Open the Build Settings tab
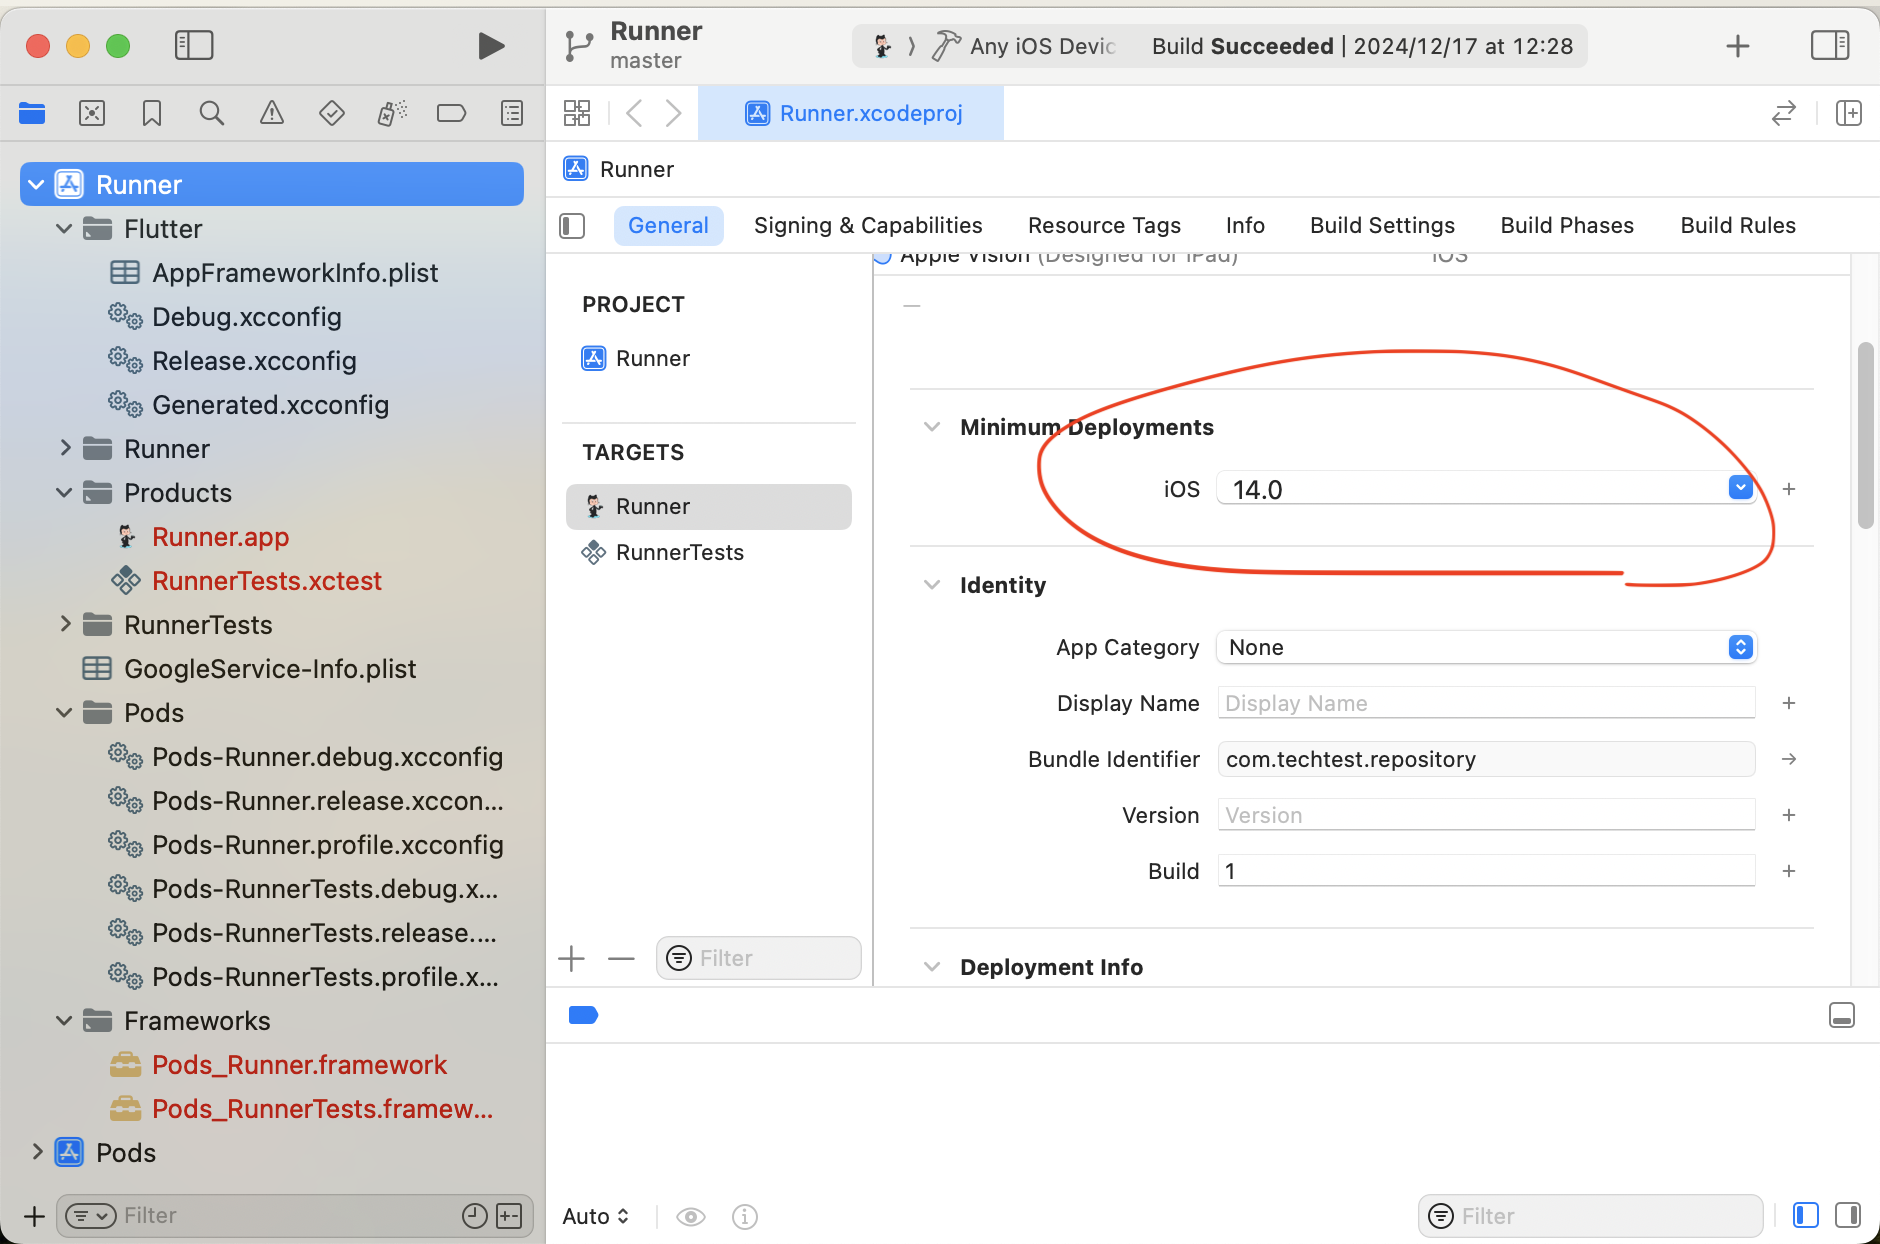The width and height of the screenshot is (1880, 1244). click(x=1382, y=226)
